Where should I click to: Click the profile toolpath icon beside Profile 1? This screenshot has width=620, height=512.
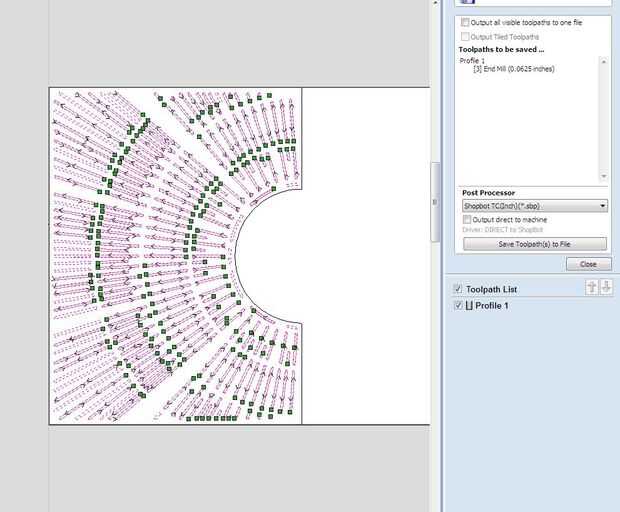(469, 306)
